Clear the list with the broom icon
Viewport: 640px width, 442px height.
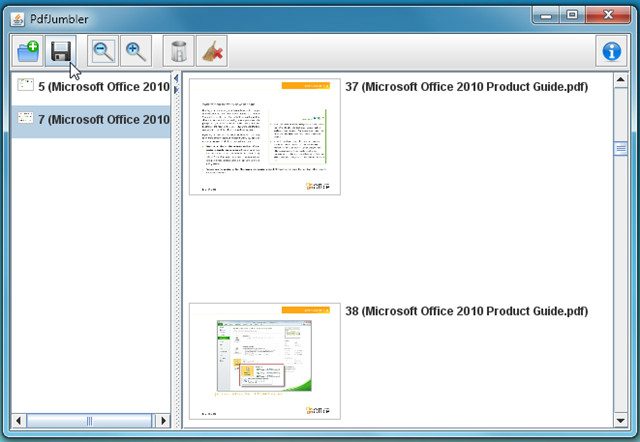point(212,51)
